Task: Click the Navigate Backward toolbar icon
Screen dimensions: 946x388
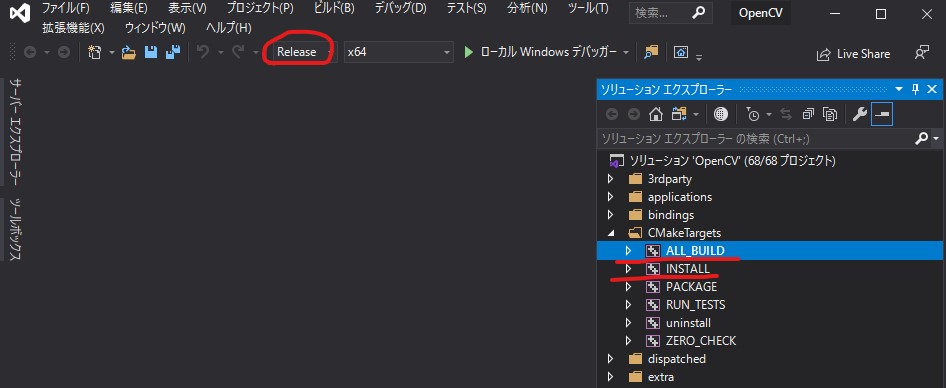Action: coord(29,52)
